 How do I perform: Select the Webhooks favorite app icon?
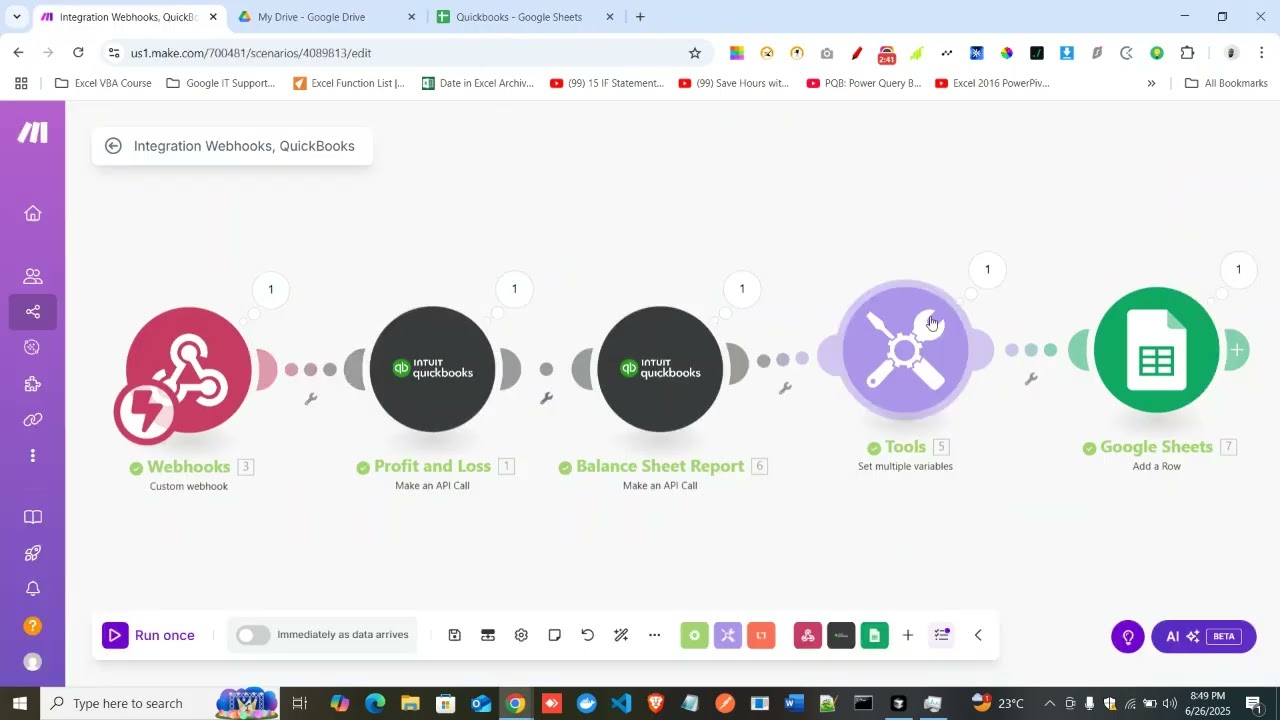(x=808, y=635)
